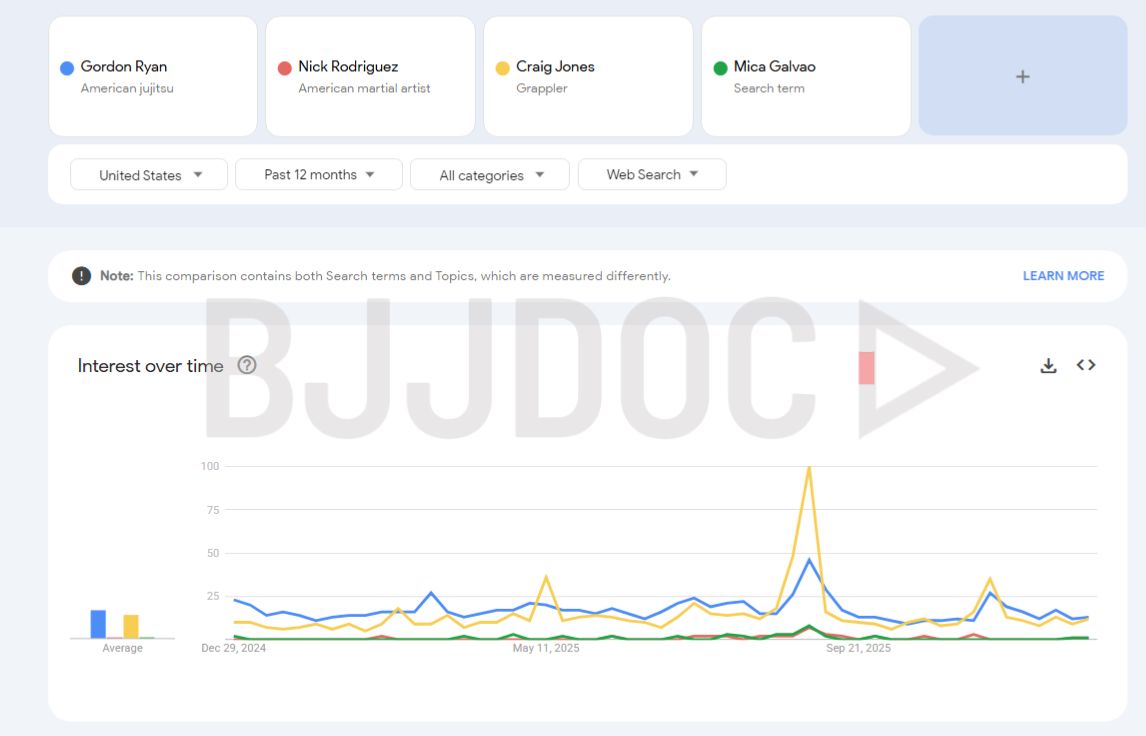The height and width of the screenshot is (736, 1146).
Task: Click the blue average bar
Action: [x=98, y=624]
